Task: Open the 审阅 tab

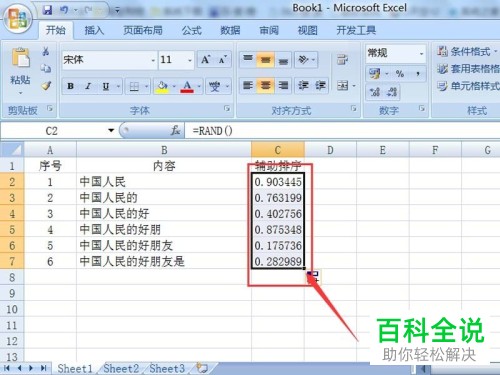Action: [269, 30]
